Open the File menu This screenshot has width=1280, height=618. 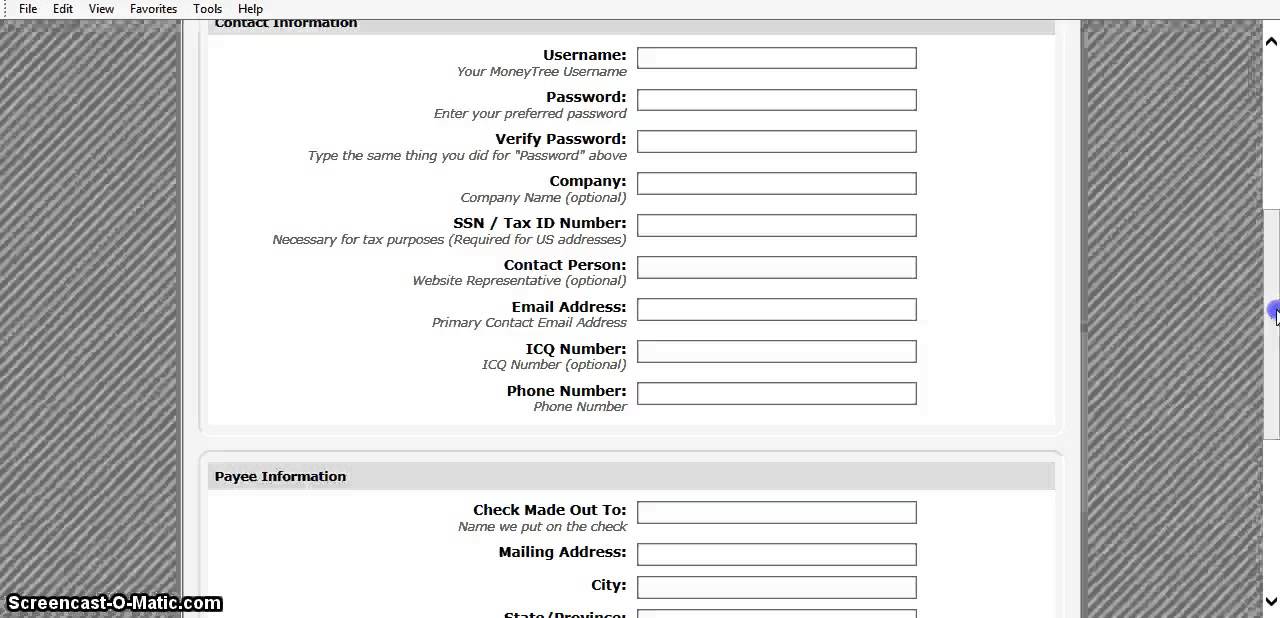(28, 9)
